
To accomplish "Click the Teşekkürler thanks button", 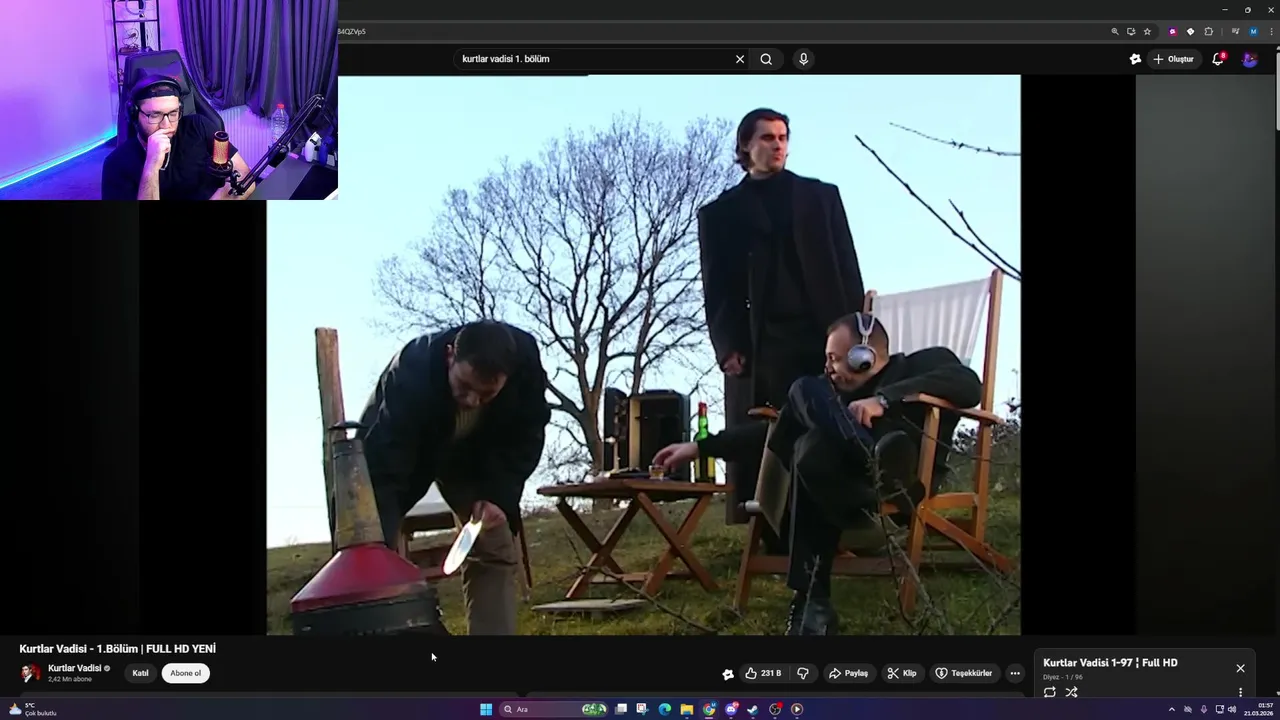I will tap(964, 673).
